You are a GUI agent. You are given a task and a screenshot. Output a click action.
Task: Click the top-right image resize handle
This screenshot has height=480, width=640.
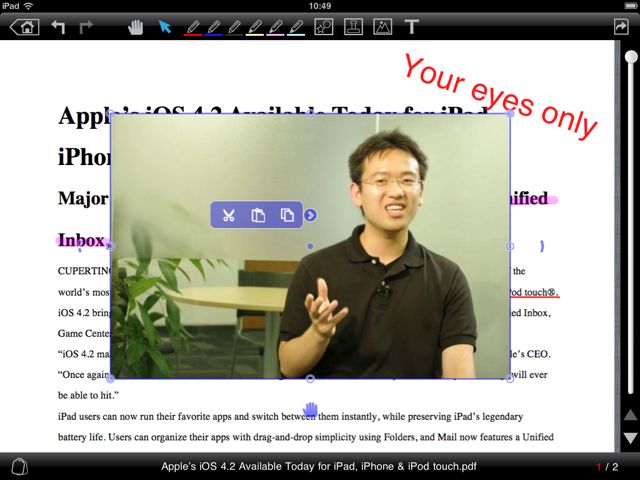[510, 114]
